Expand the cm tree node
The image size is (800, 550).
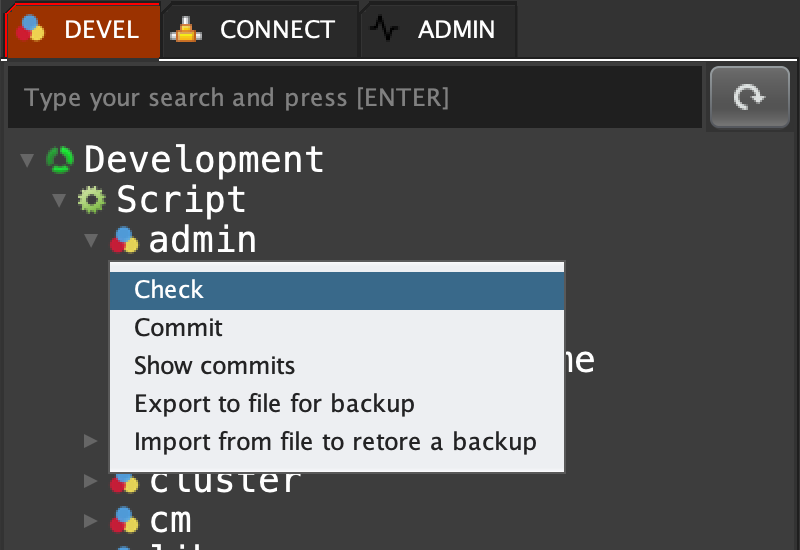click(x=91, y=520)
